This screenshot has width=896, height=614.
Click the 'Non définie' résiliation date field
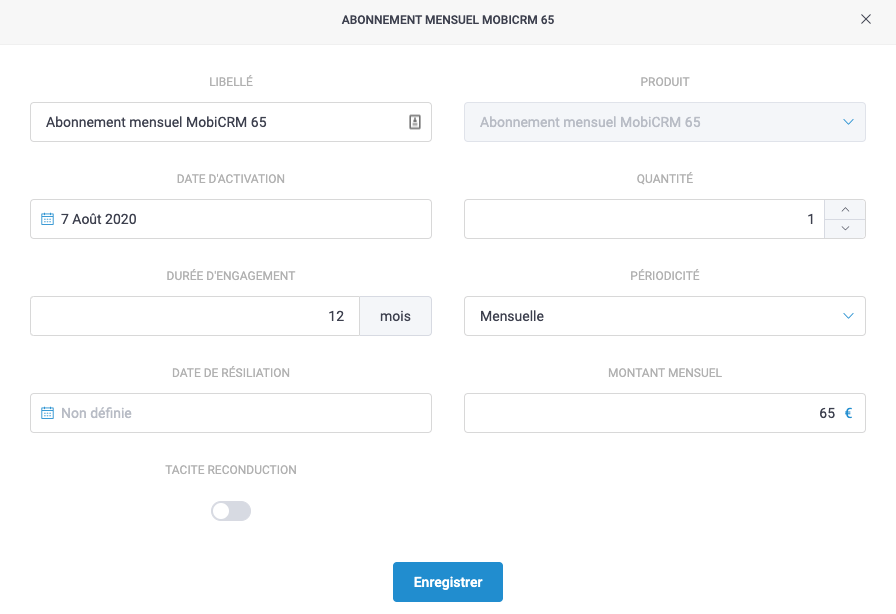tap(240, 413)
